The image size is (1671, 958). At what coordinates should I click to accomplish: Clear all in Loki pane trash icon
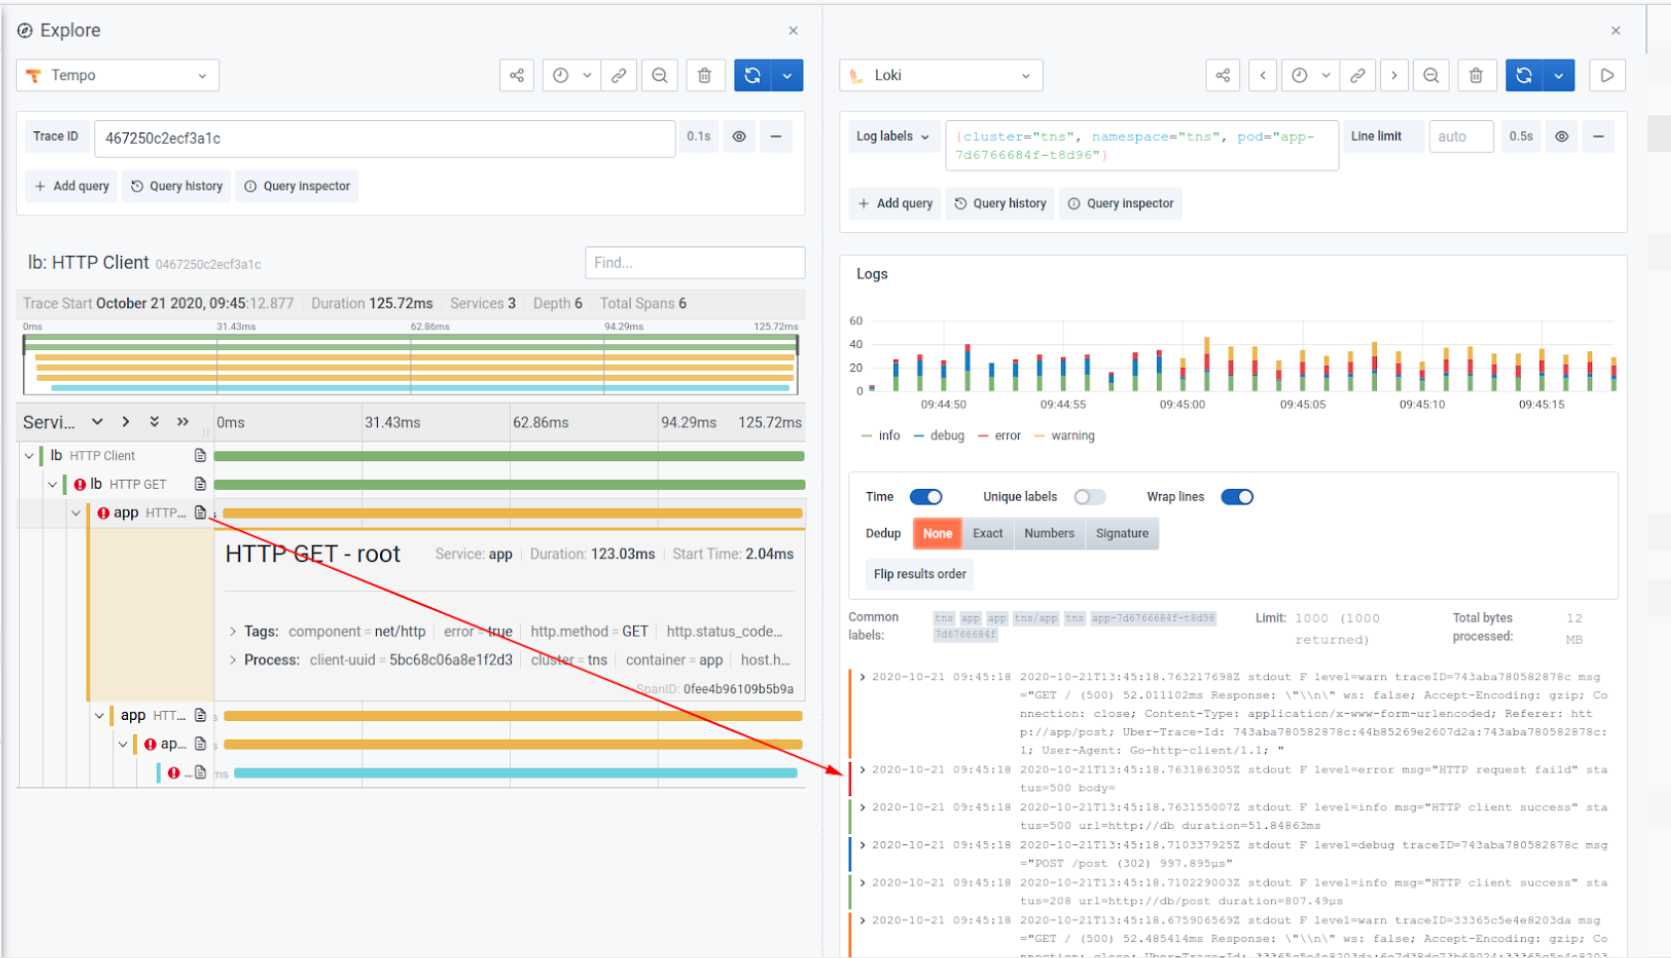(1476, 75)
